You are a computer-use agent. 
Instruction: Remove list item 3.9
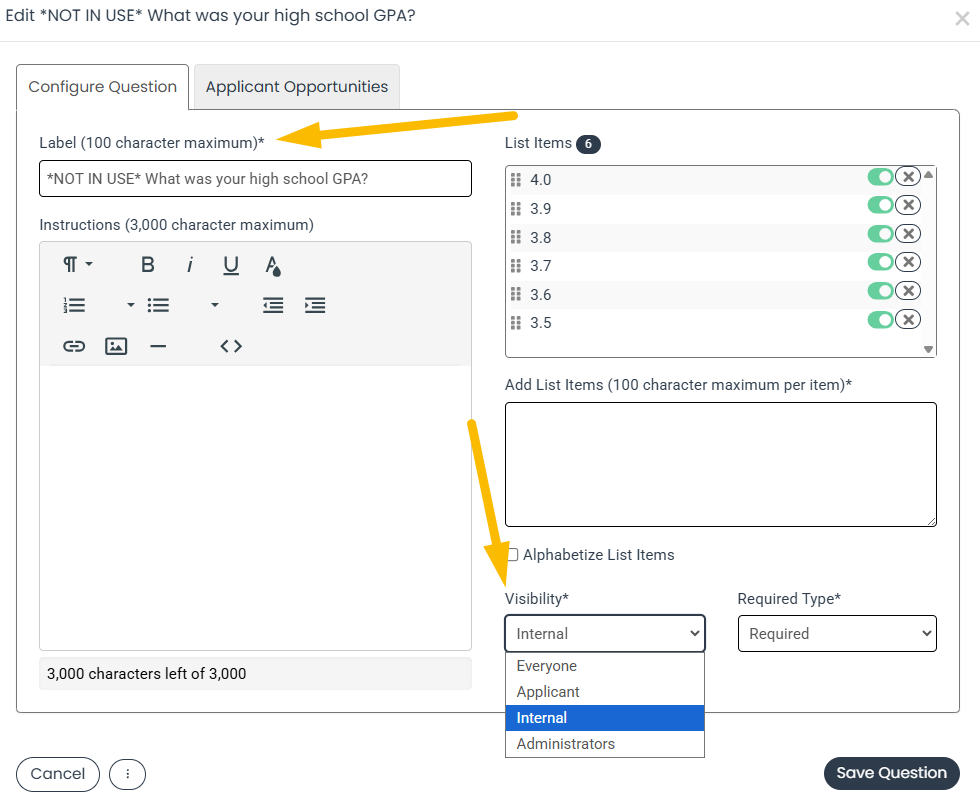tap(908, 205)
